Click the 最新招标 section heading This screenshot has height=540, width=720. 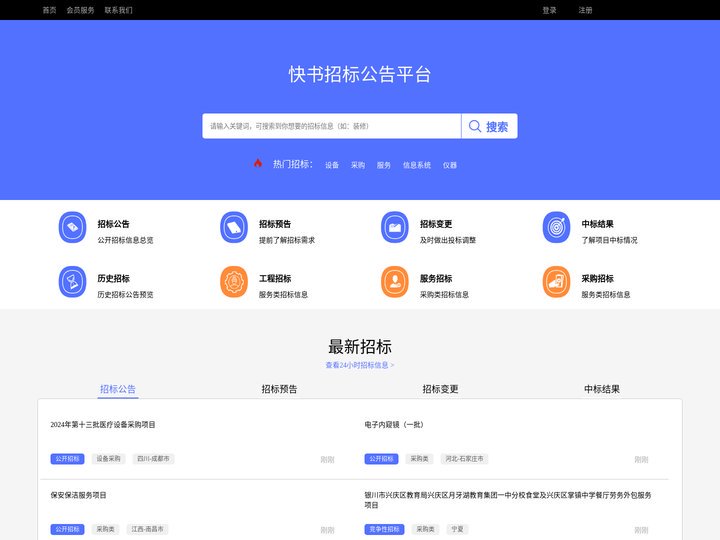360,347
